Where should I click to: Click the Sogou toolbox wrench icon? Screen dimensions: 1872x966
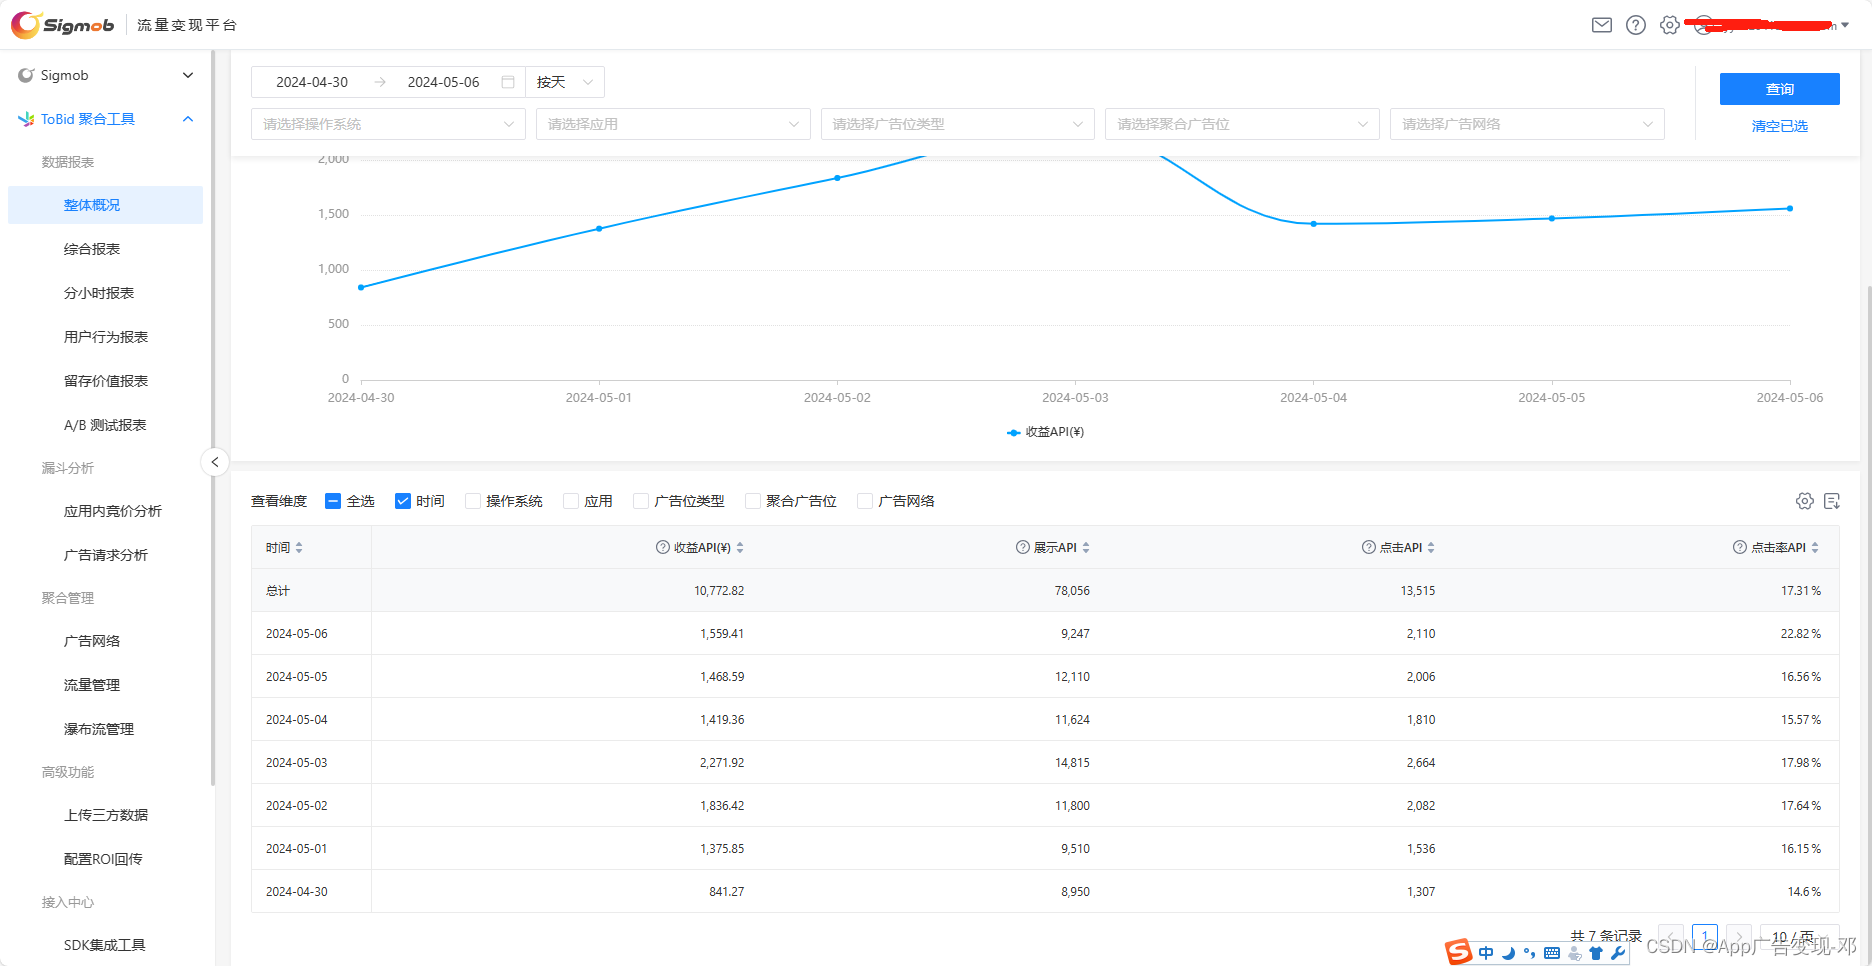click(x=1618, y=953)
